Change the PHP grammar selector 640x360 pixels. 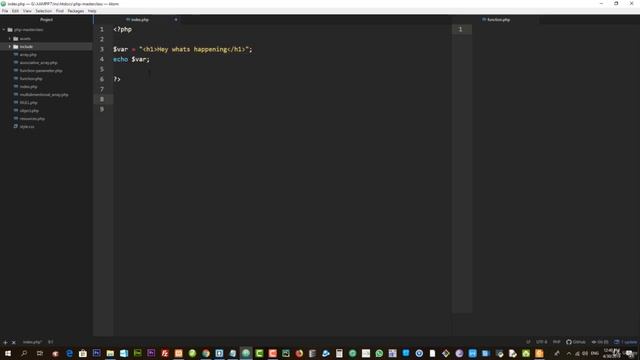[x=557, y=342]
